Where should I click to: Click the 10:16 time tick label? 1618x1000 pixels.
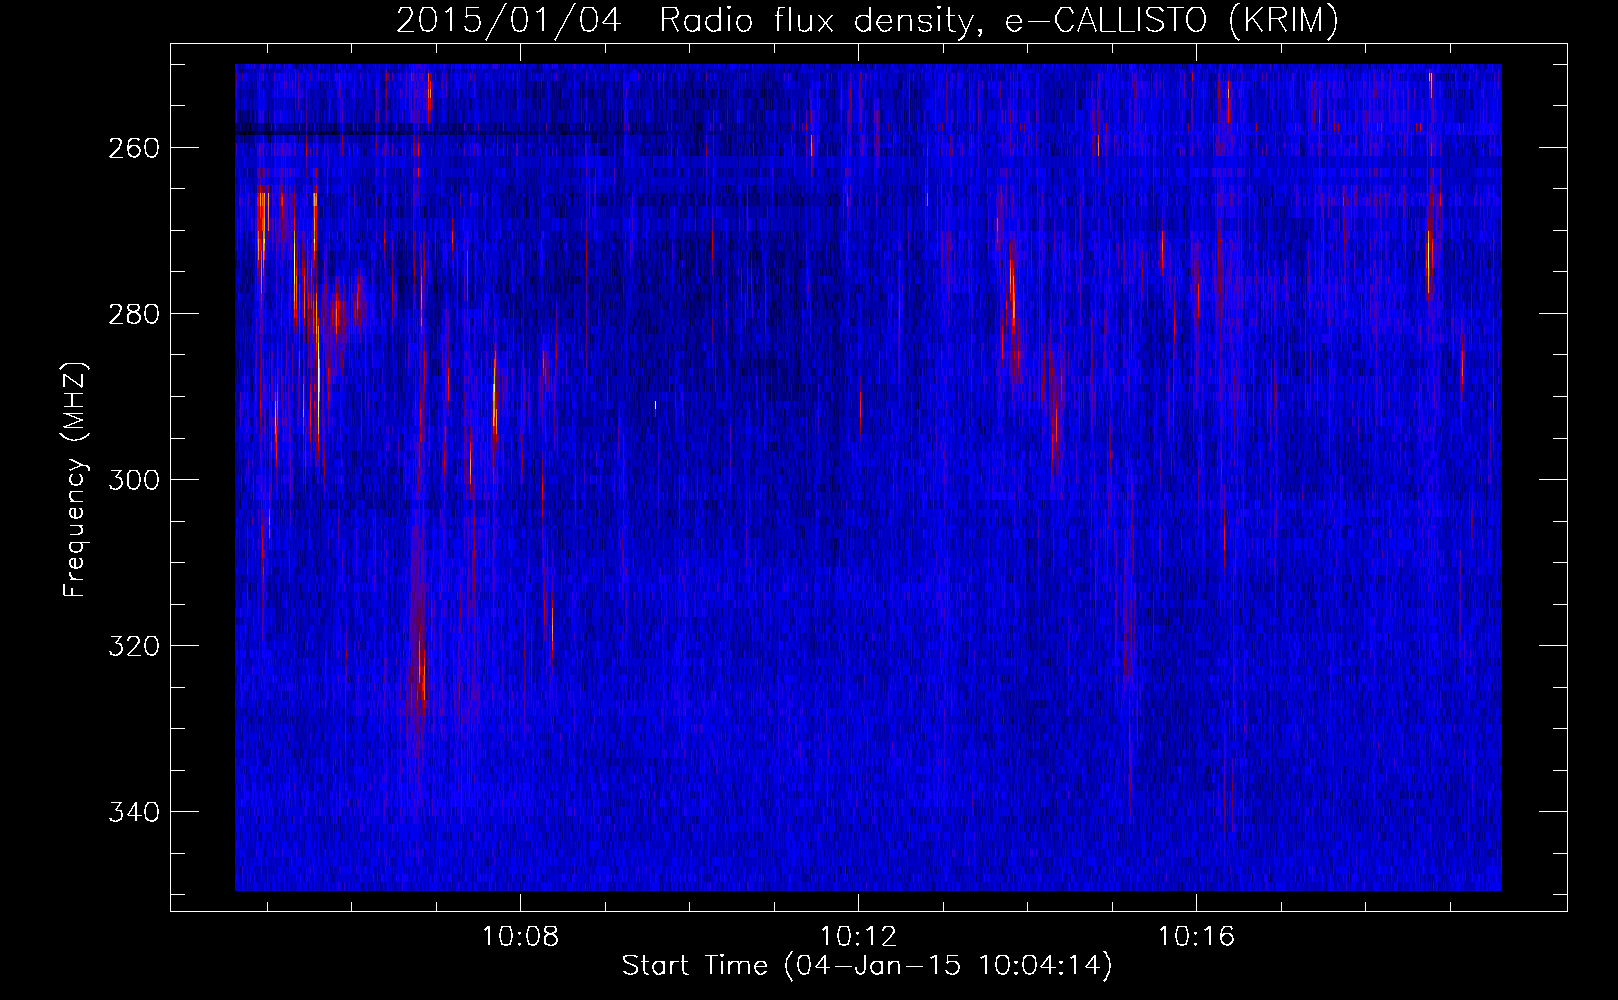click(x=1196, y=937)
